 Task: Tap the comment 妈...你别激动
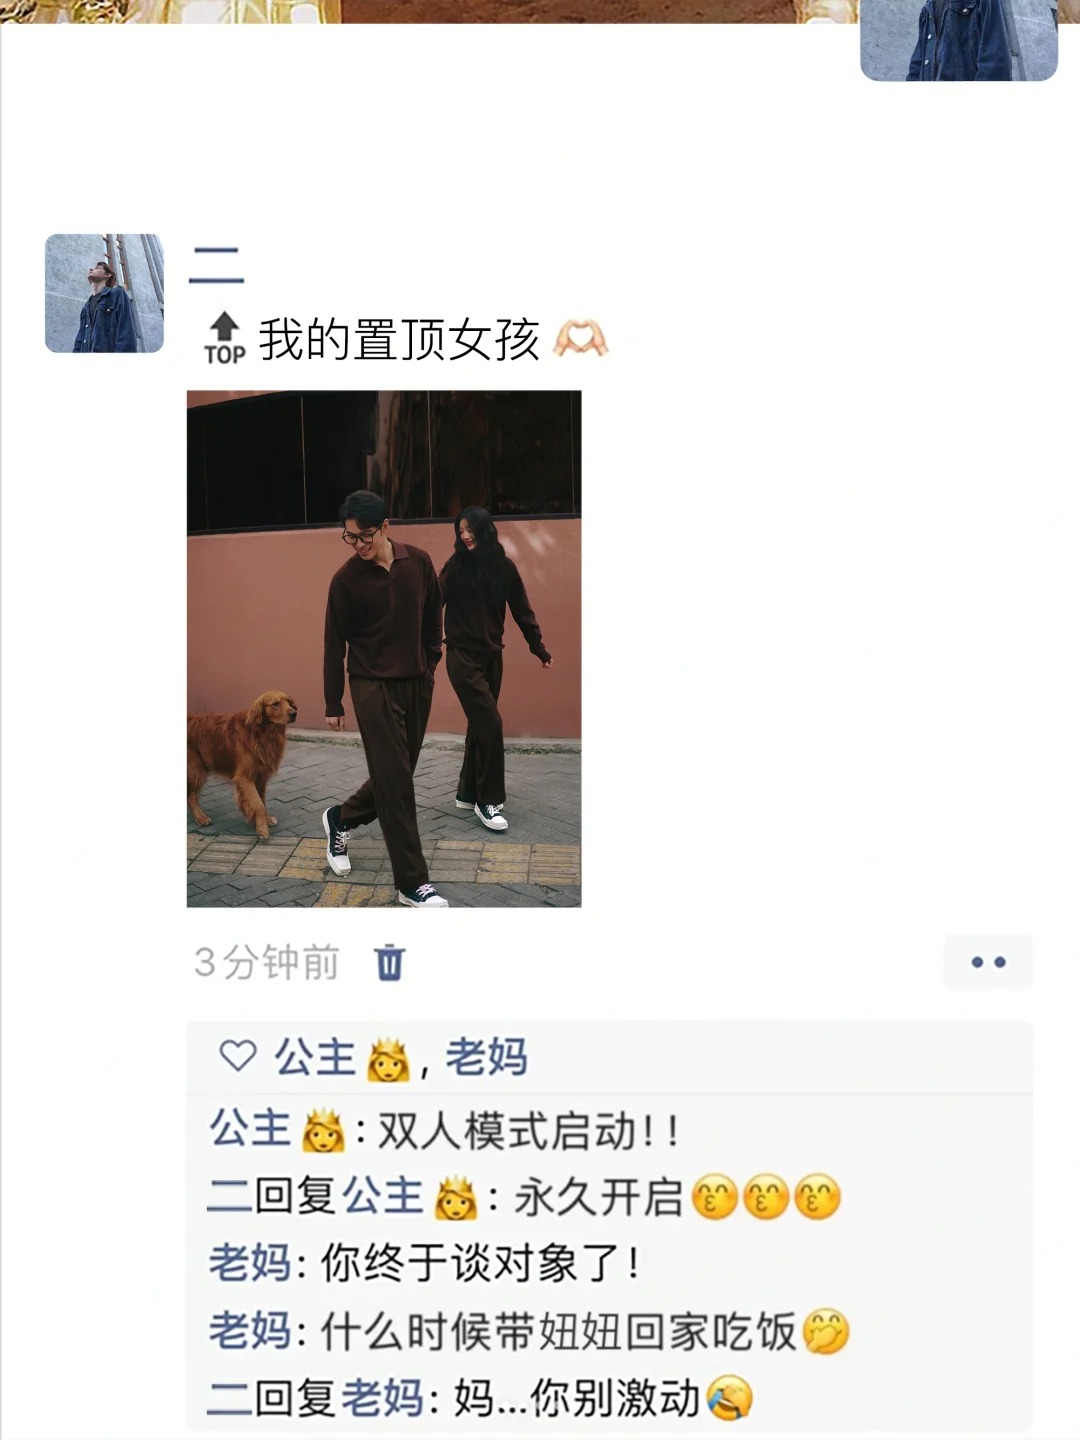pos(576,1398)
